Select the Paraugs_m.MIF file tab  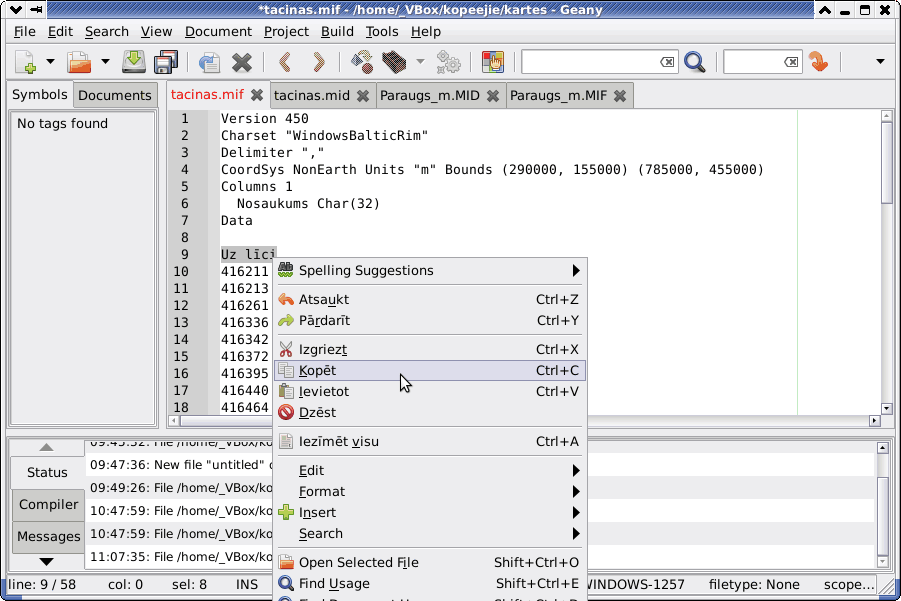click(x=559, y=95)
